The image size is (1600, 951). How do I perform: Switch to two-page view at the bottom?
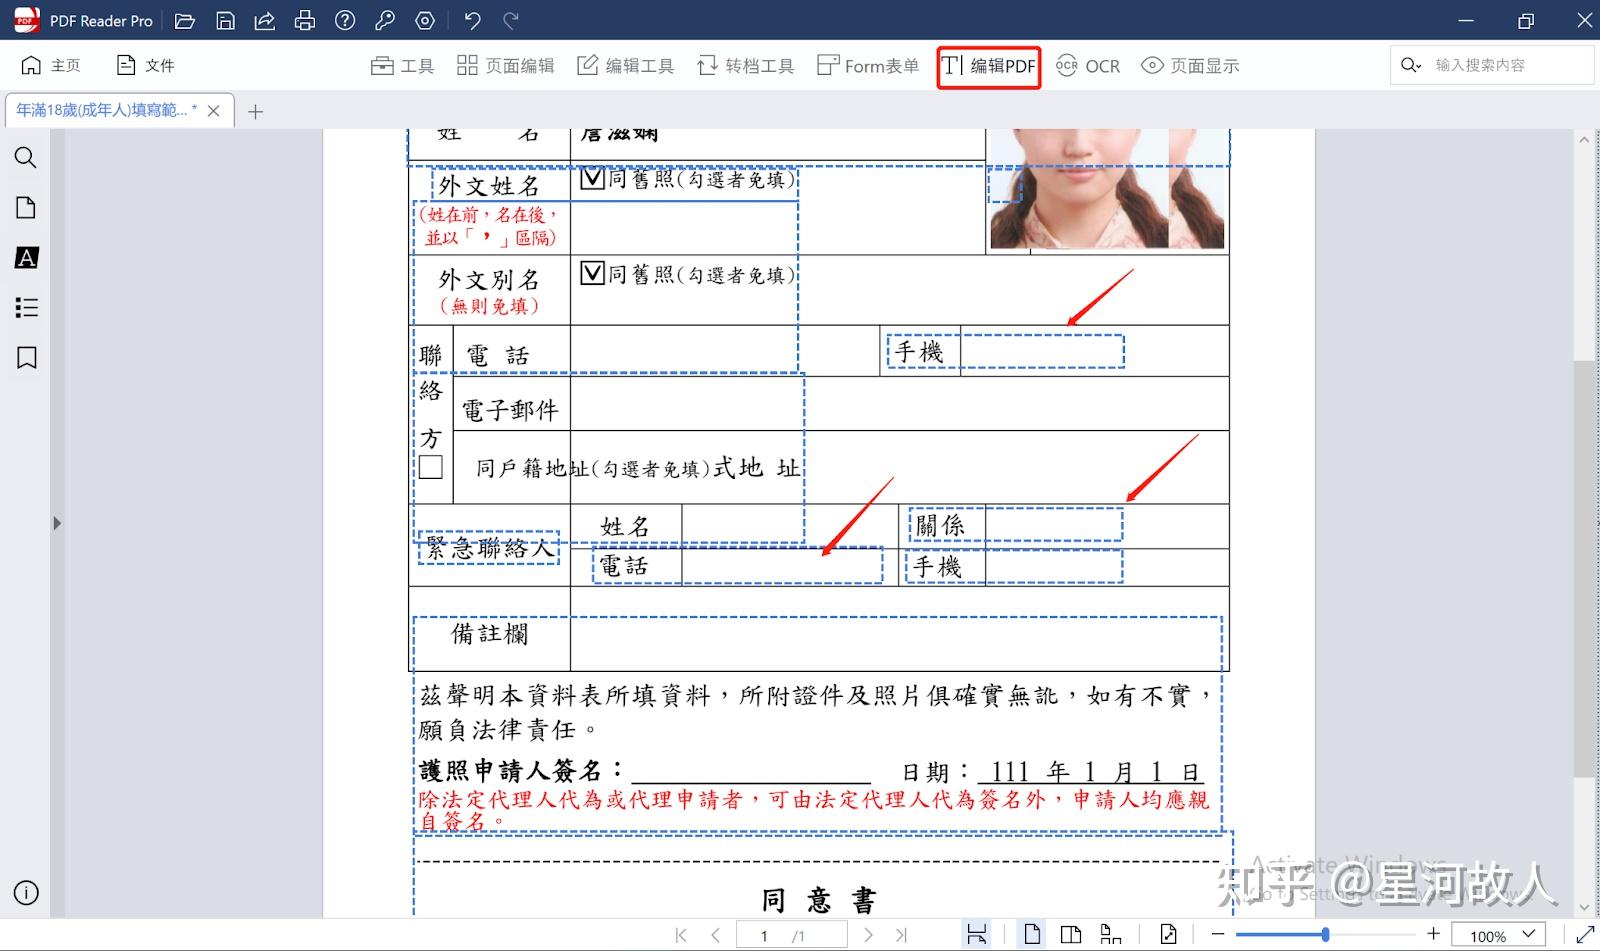point(1071,934)
